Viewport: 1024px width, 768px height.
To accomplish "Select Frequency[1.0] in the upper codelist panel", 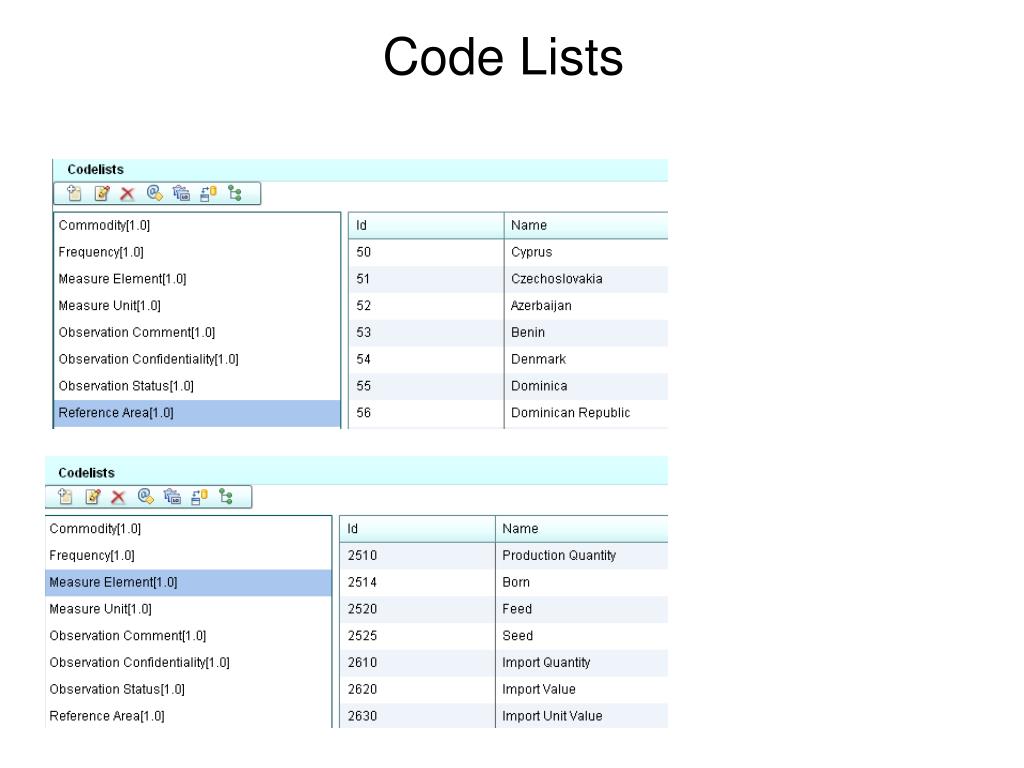I will point(197,252).
